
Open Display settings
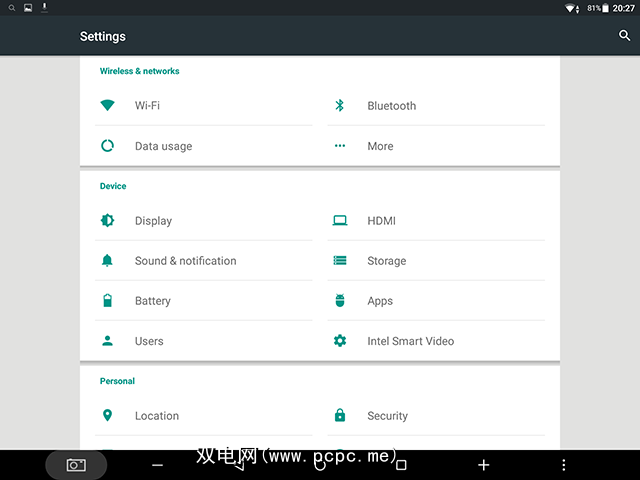click(204, 220)
